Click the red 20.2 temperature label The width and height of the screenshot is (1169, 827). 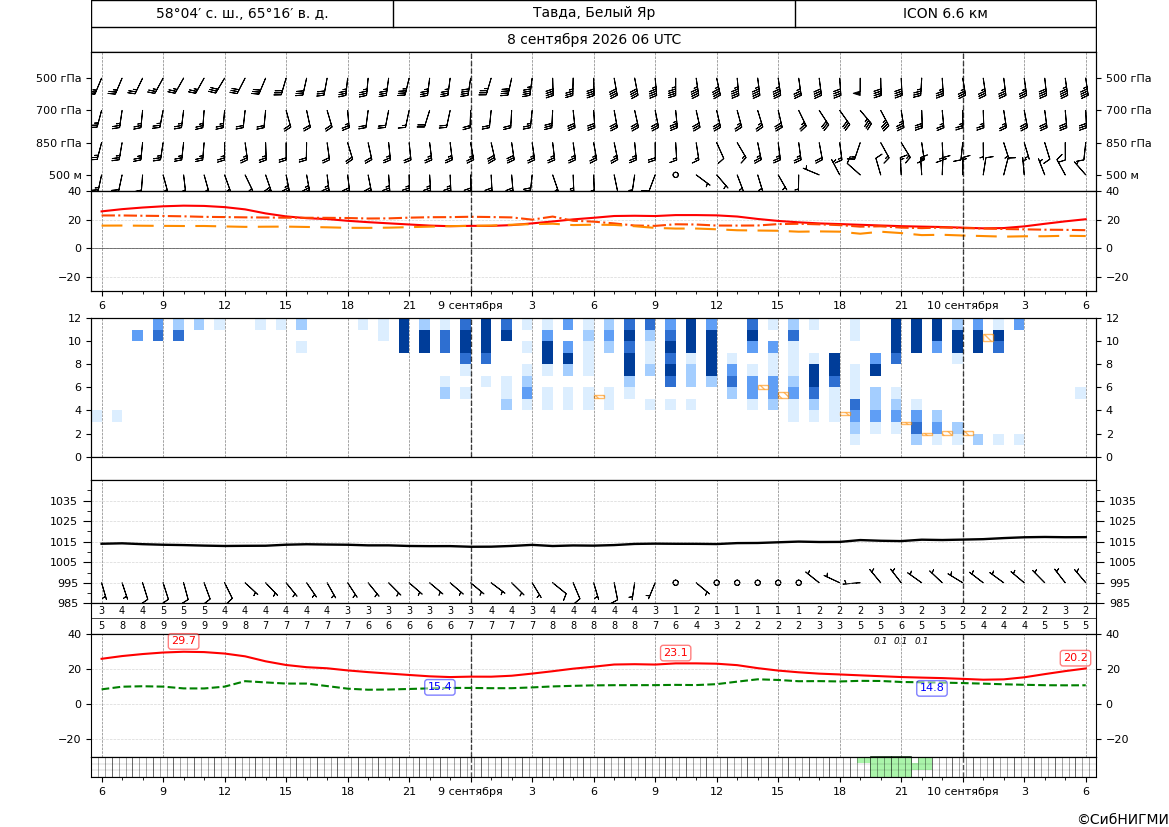(1075, 658)
